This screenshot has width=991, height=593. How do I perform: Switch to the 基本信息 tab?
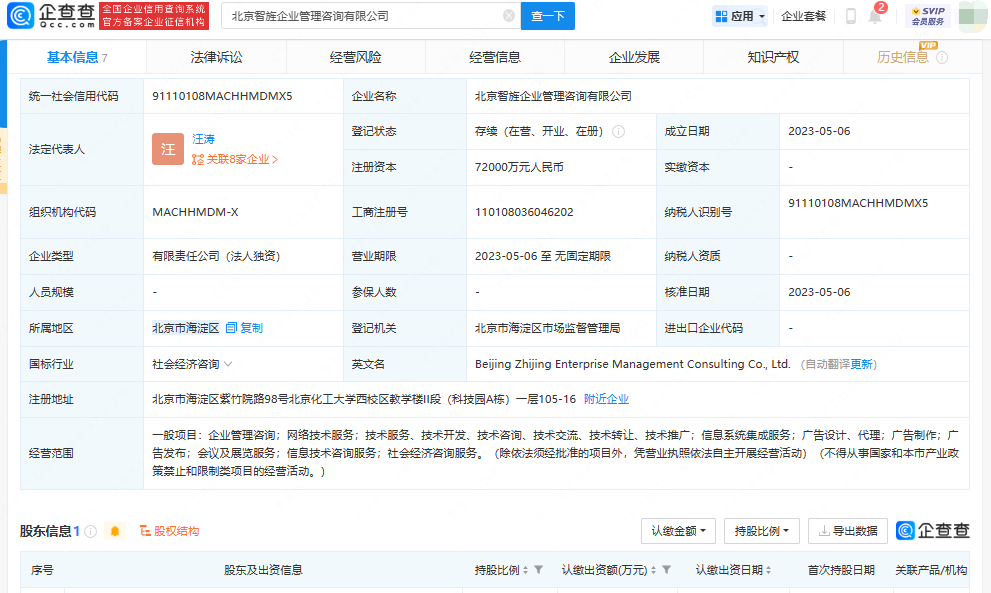pyautogui.click(x=76, y=58)
